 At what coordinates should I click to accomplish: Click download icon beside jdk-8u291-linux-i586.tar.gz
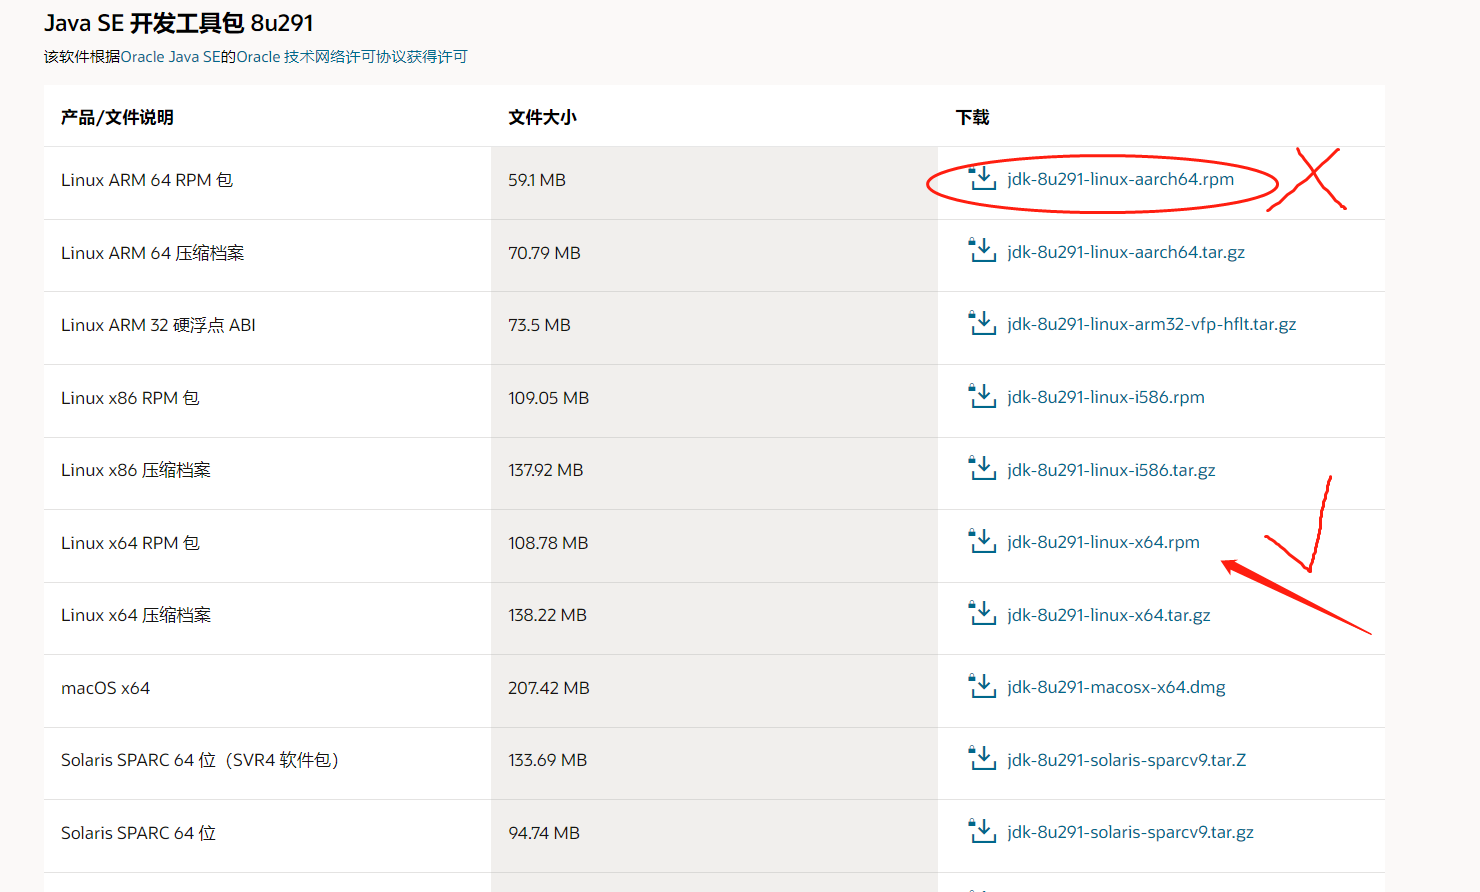tap(982, 469)
